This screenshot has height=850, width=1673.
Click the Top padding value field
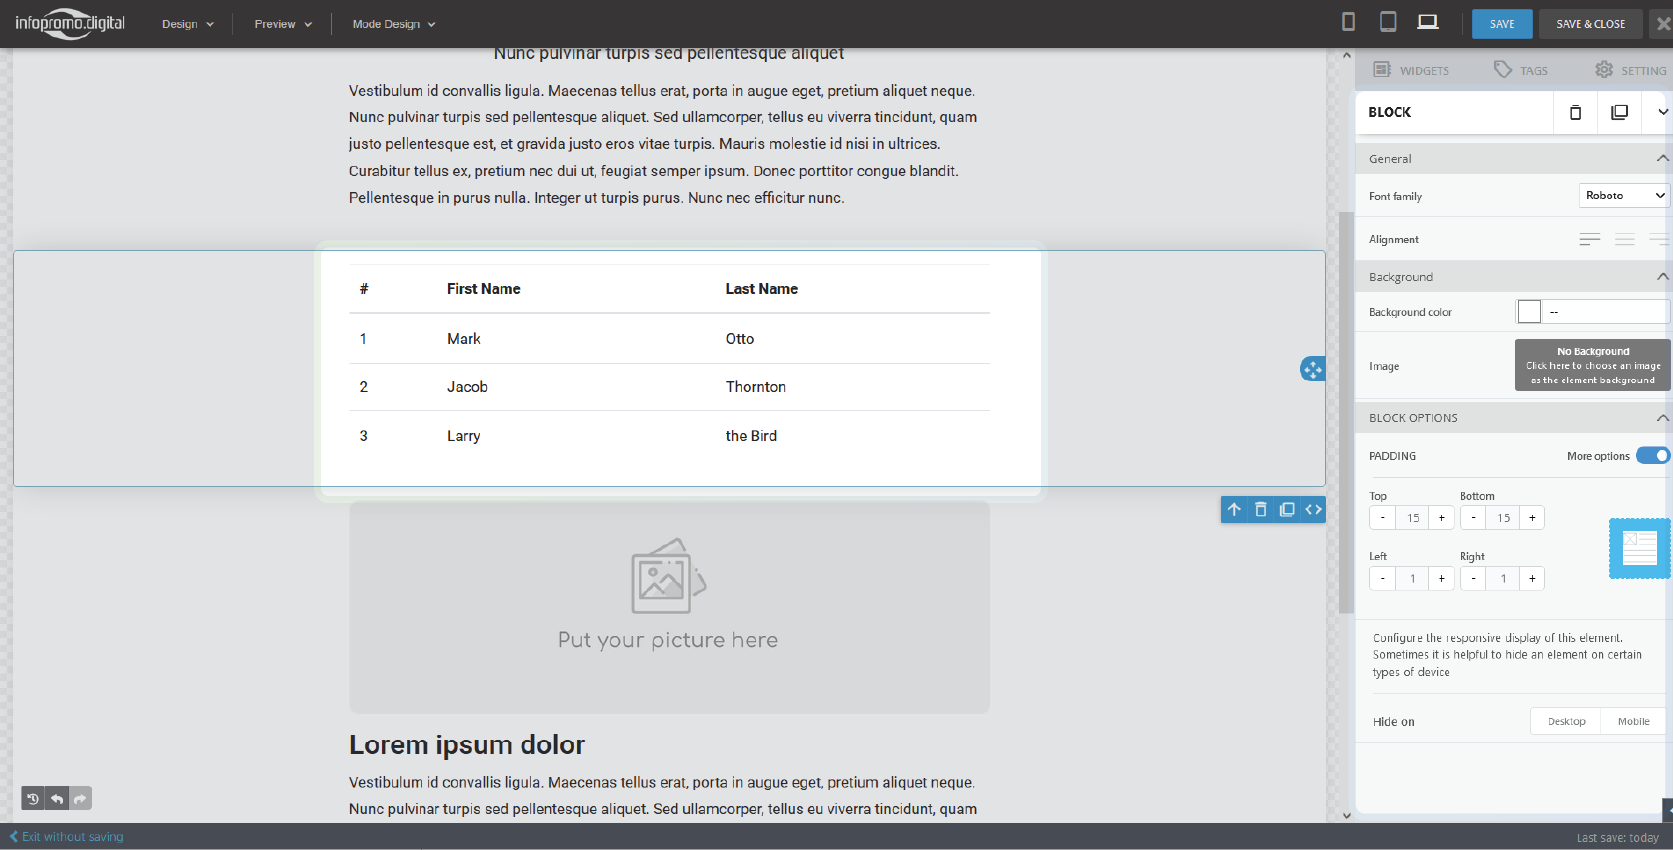coord(1412,518)
